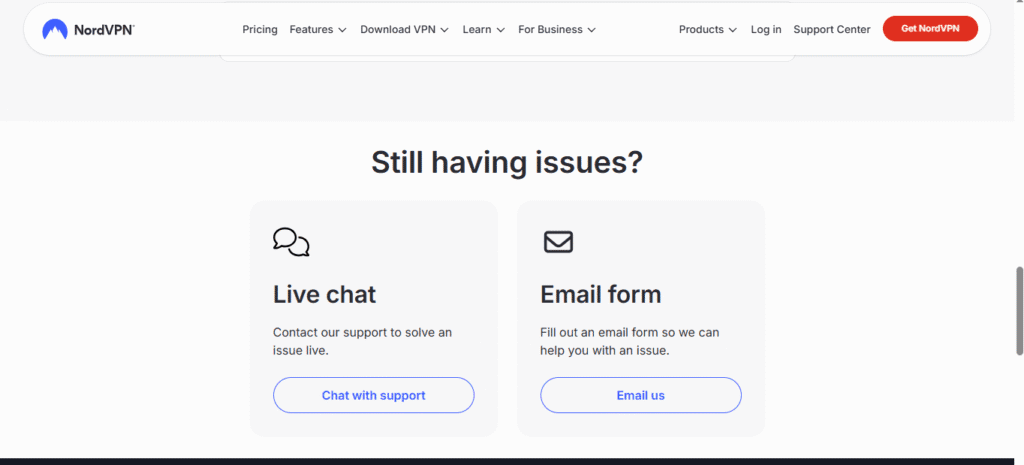
Task: Click the NordVPN wordmark text
Action: click(104, 29)
